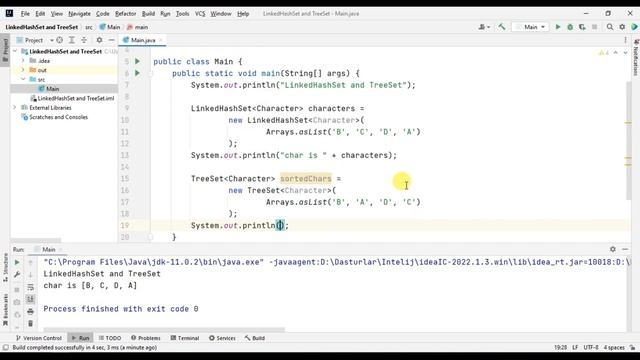Clear all console output trash icon
640x360 pixels.
[x=30, y=324]
